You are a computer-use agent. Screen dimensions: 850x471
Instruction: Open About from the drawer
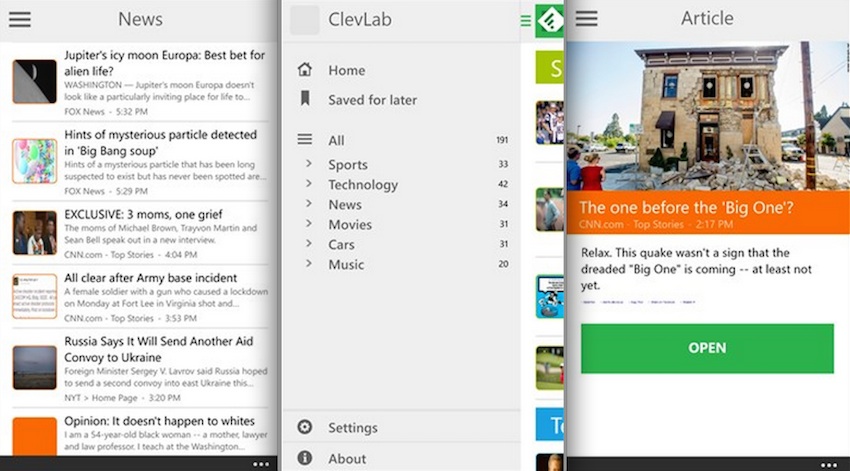coord(347,459)
